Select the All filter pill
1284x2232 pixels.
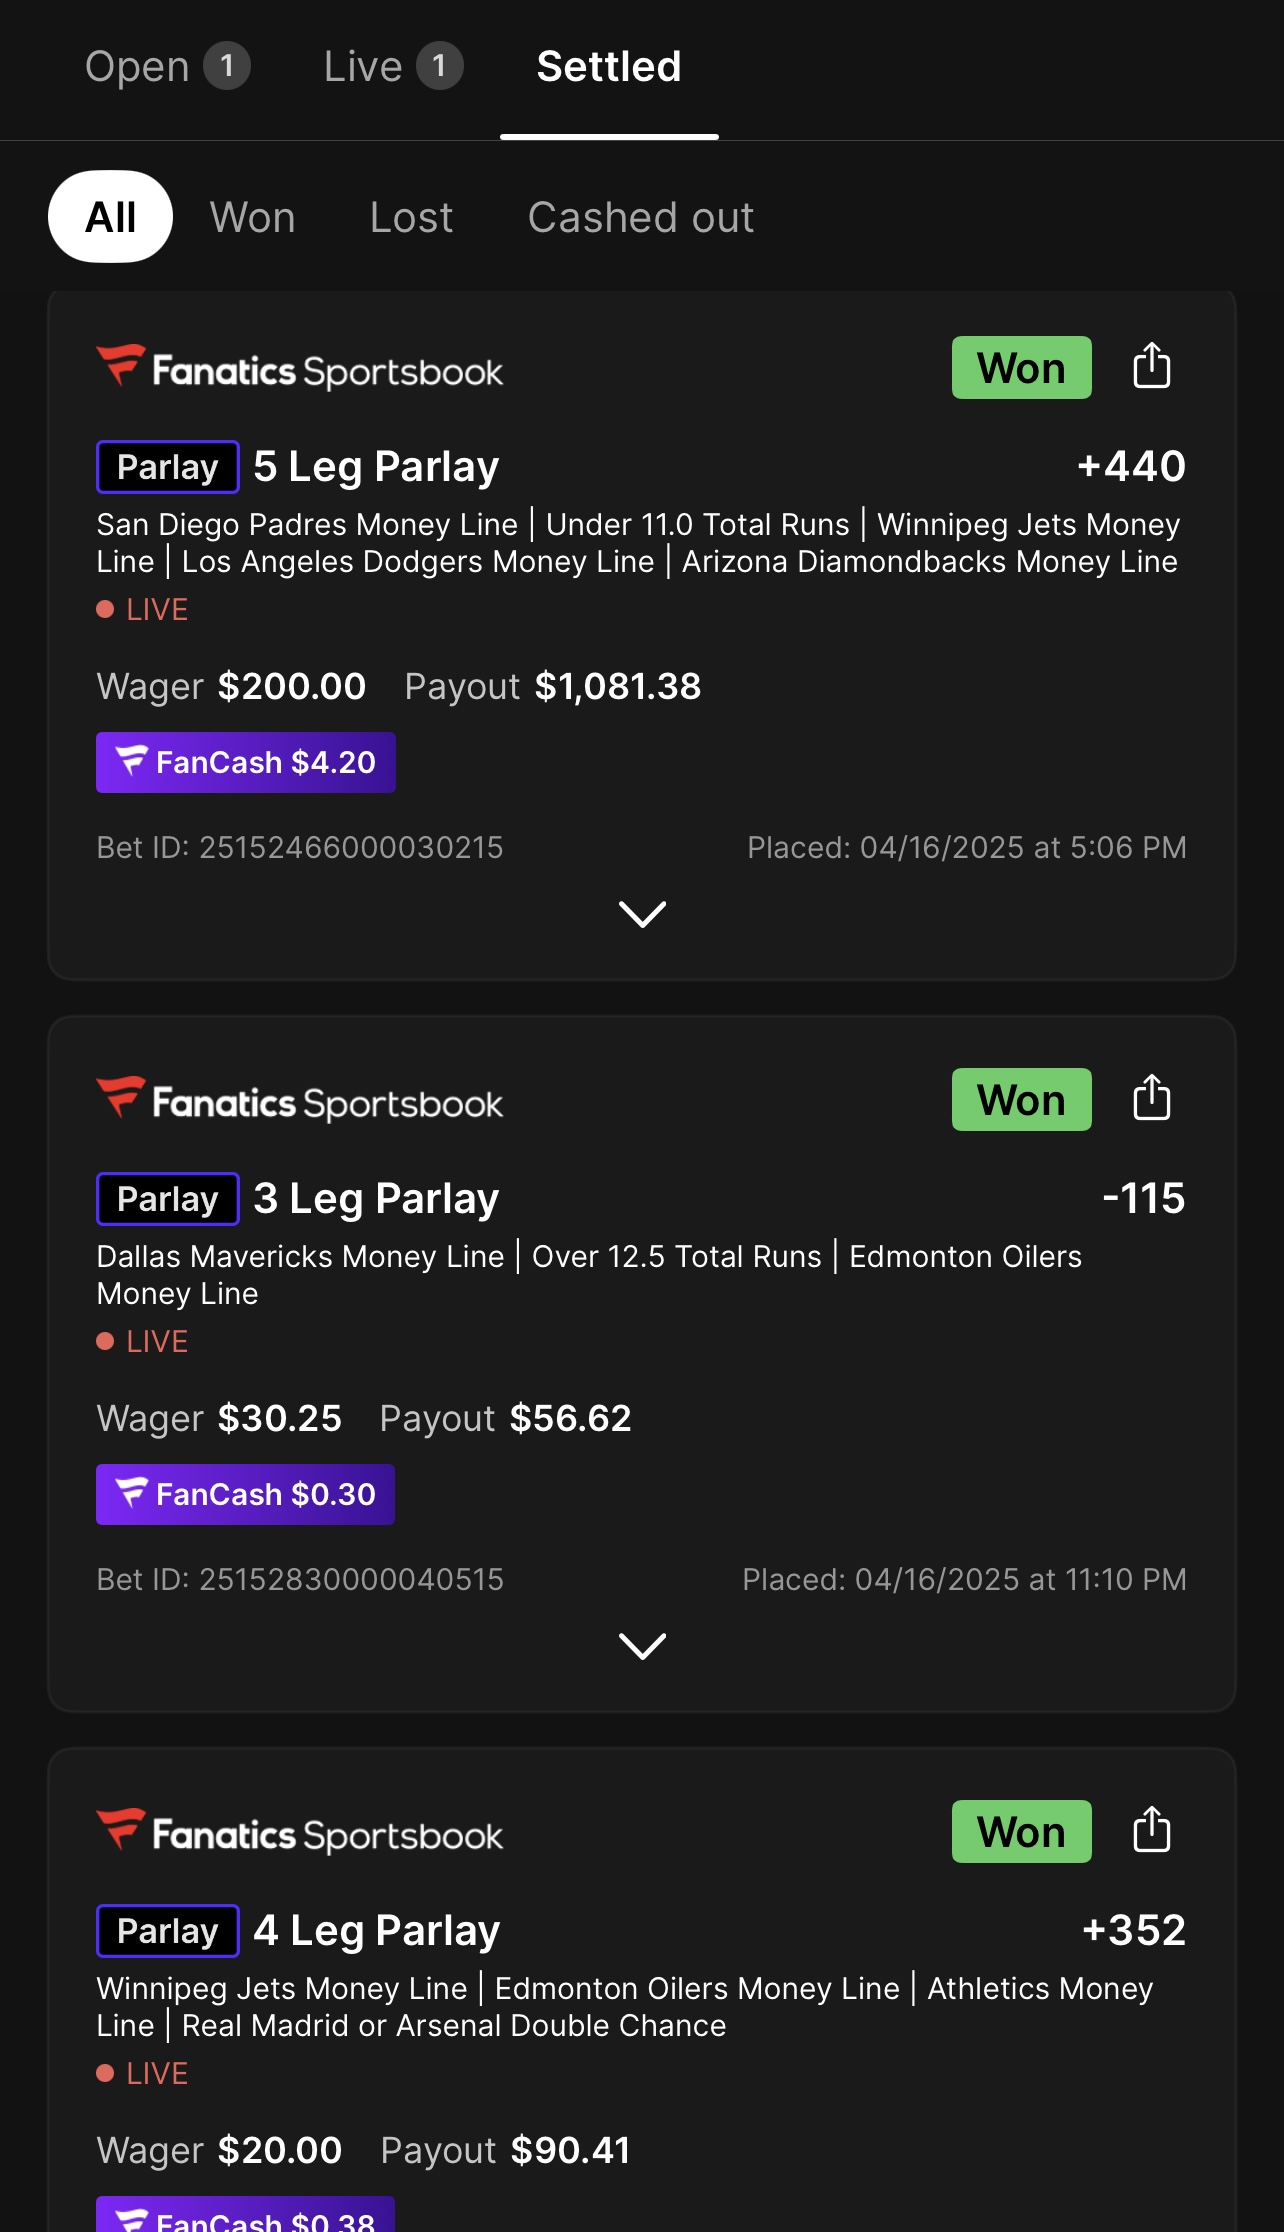tap(110, 217)
